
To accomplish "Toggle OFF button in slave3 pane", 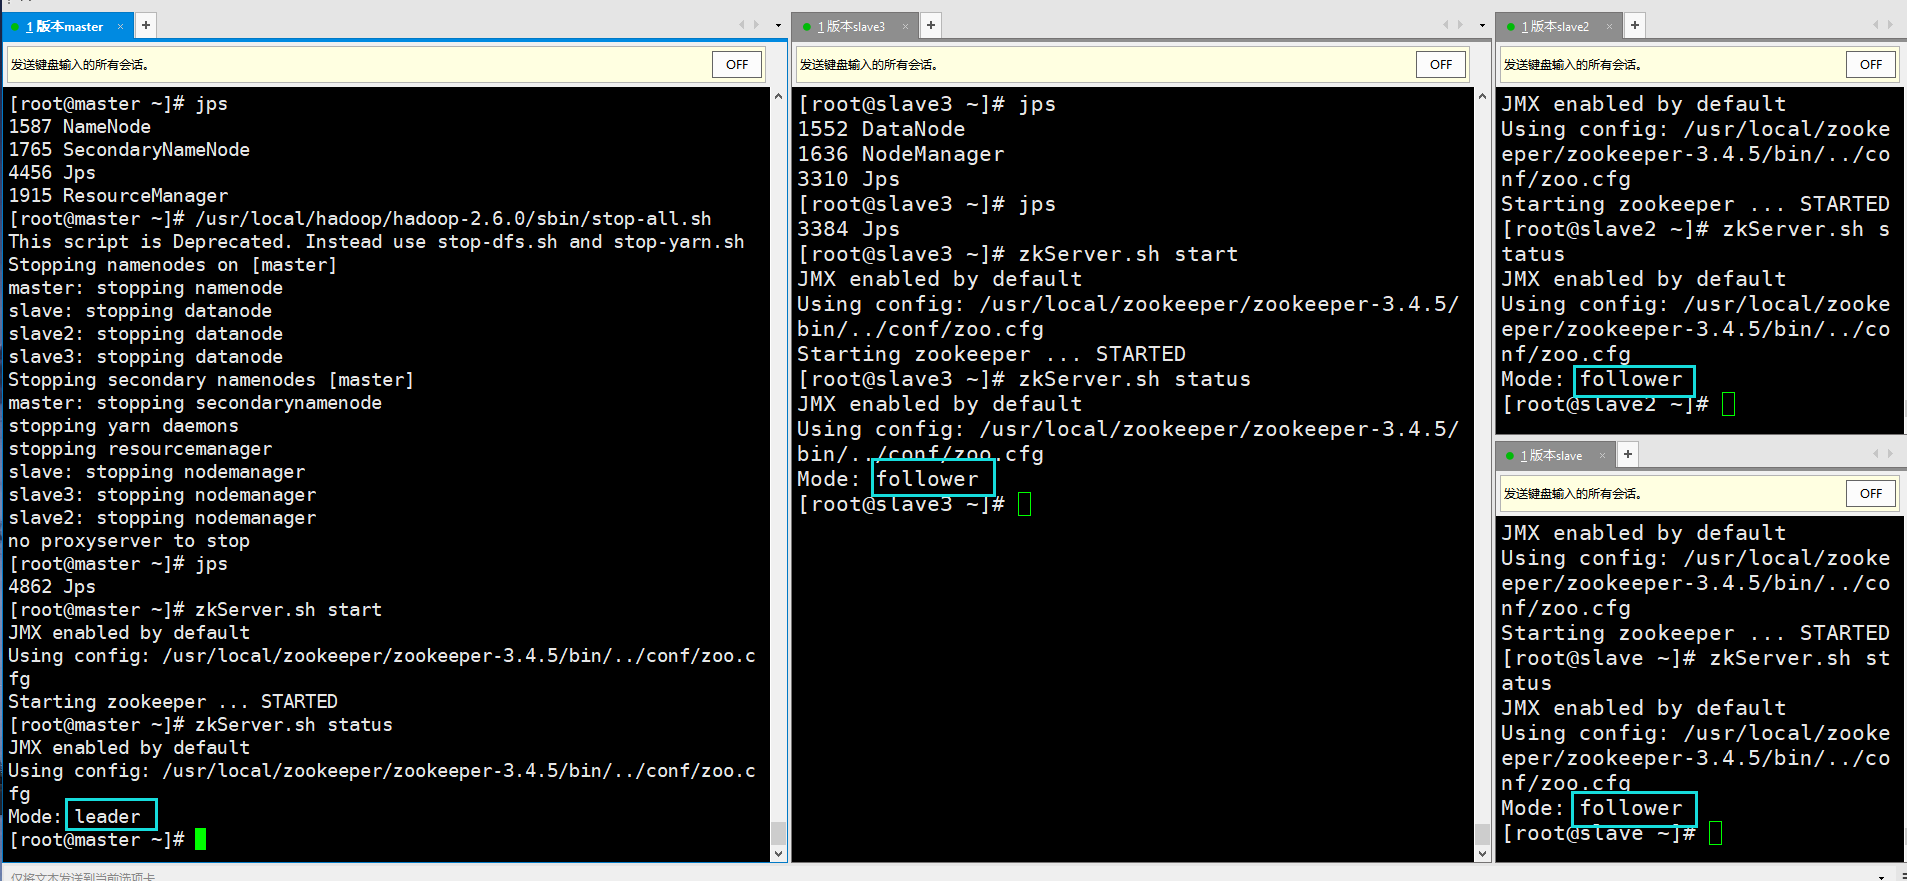I will 1441,65.
